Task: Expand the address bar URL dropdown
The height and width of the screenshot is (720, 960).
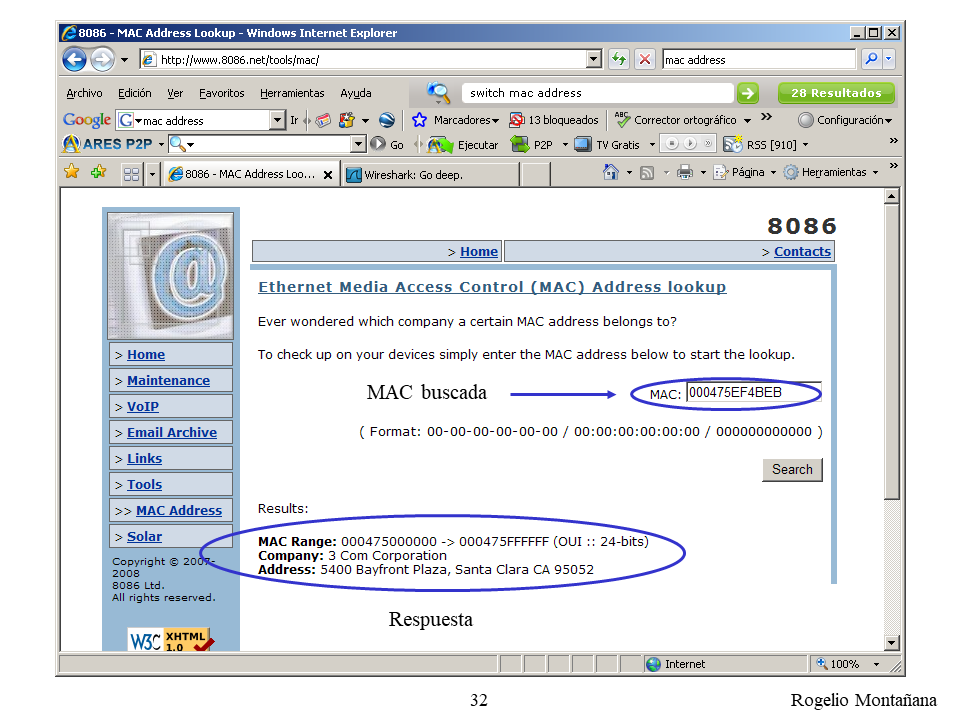Action: [594, 60]
